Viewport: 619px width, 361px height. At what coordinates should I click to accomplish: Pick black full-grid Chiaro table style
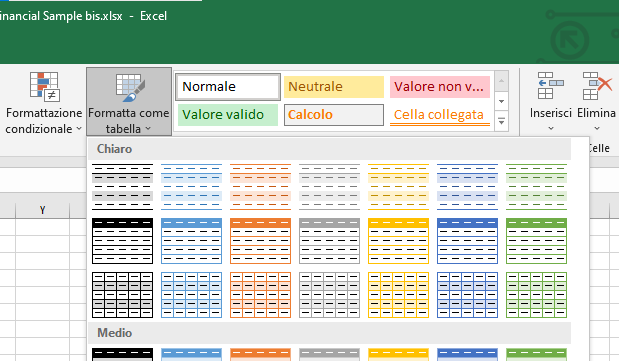tap(122, 295)
